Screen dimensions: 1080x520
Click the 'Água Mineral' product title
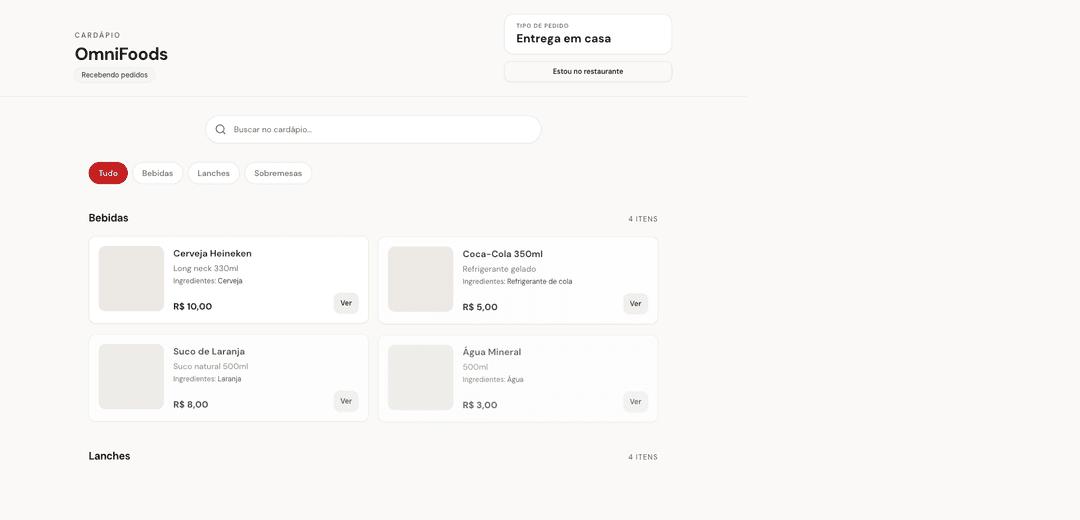[x=492, y=352]
